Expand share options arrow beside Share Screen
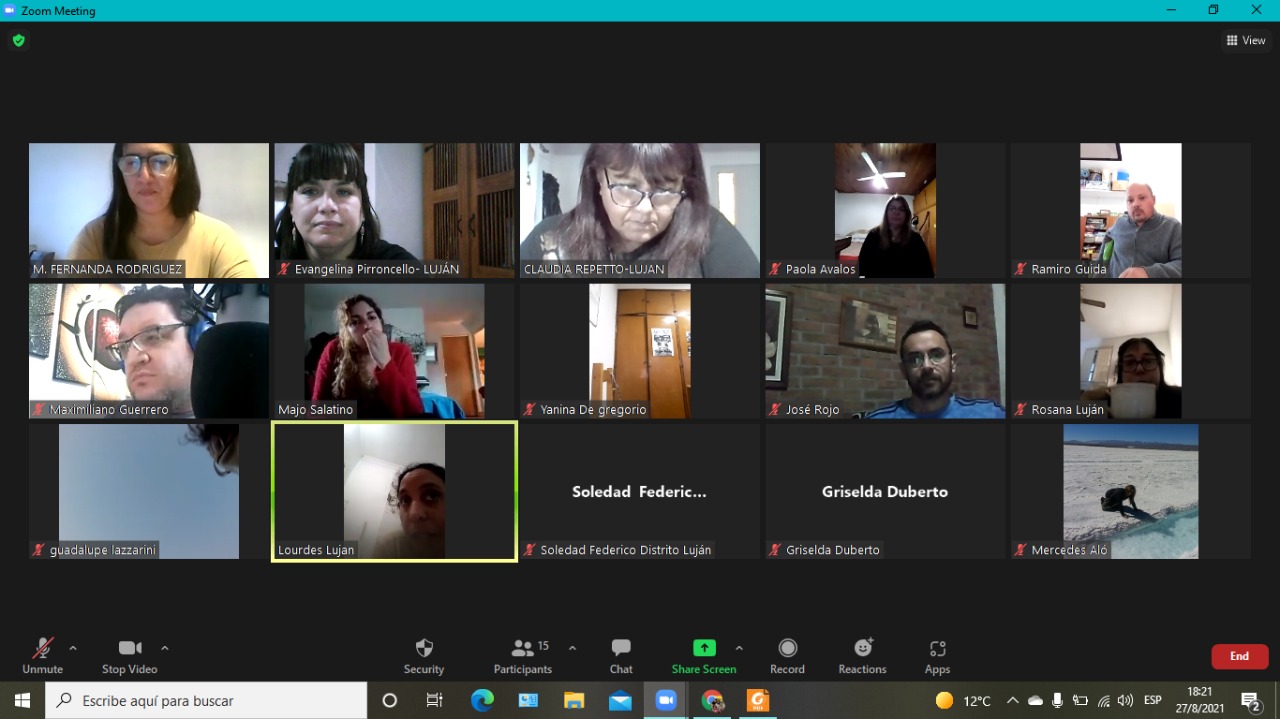1280x719 pixels. click(739, 648)
